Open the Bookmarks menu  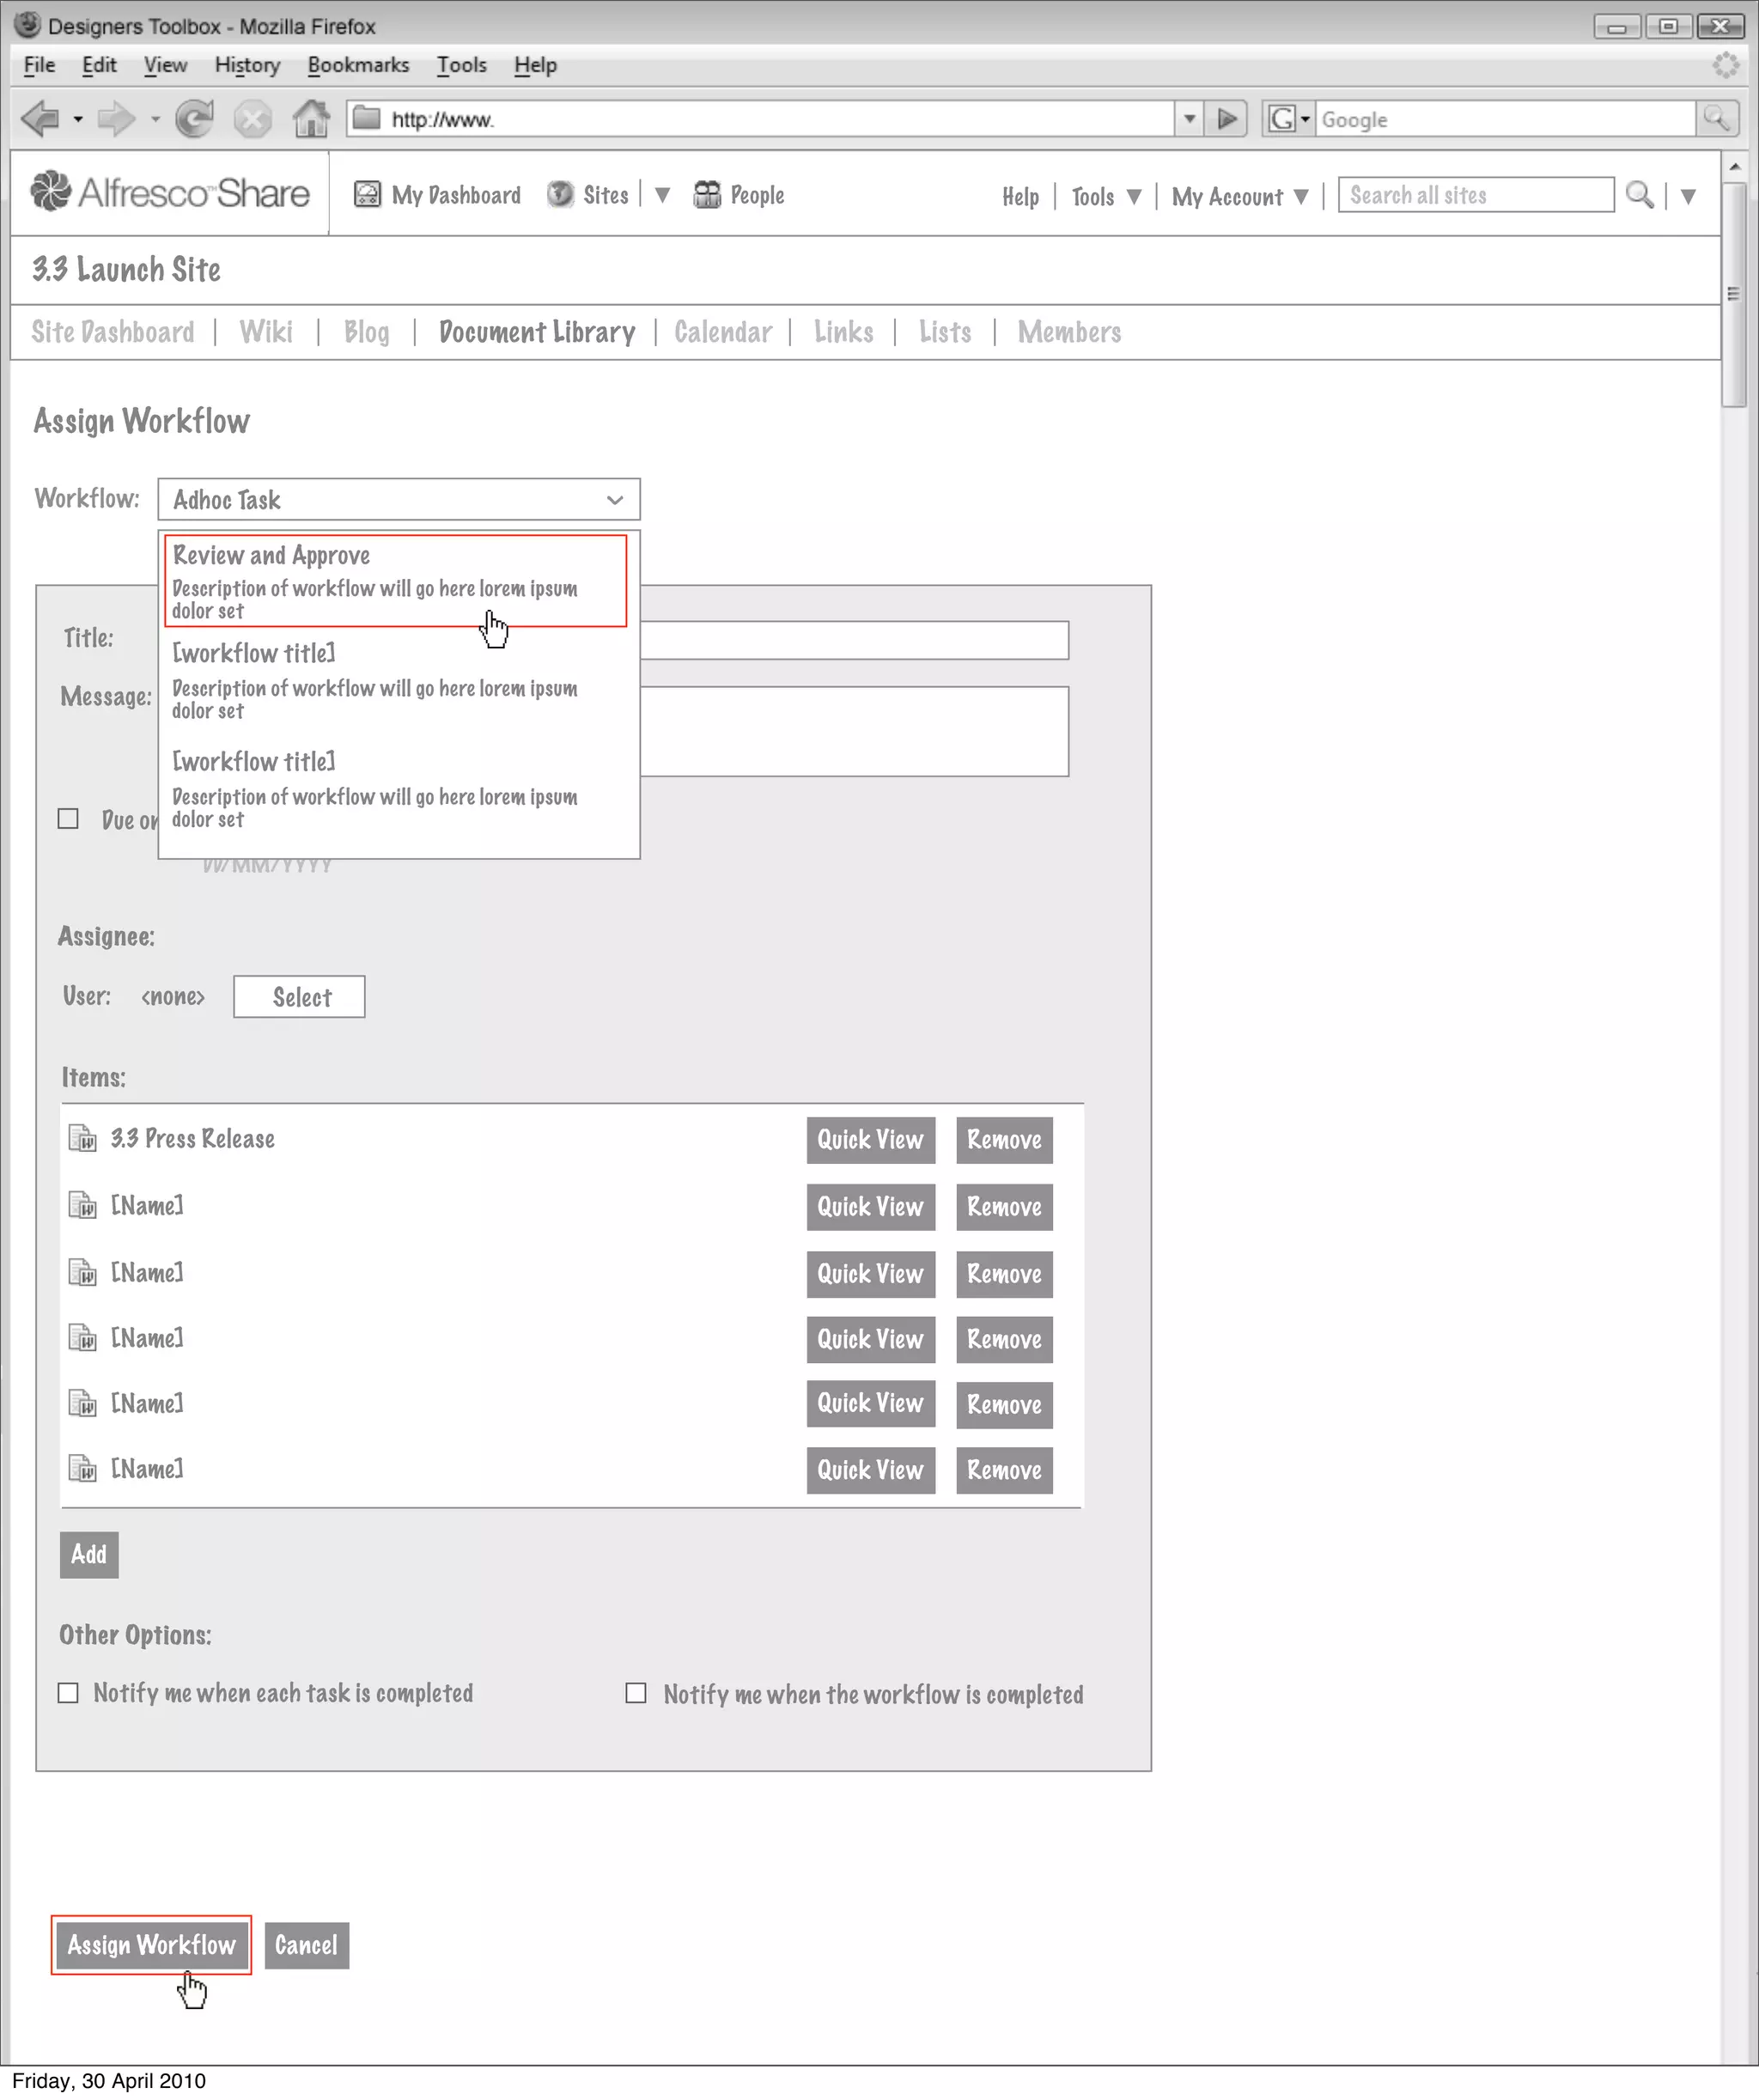(358, 65)
